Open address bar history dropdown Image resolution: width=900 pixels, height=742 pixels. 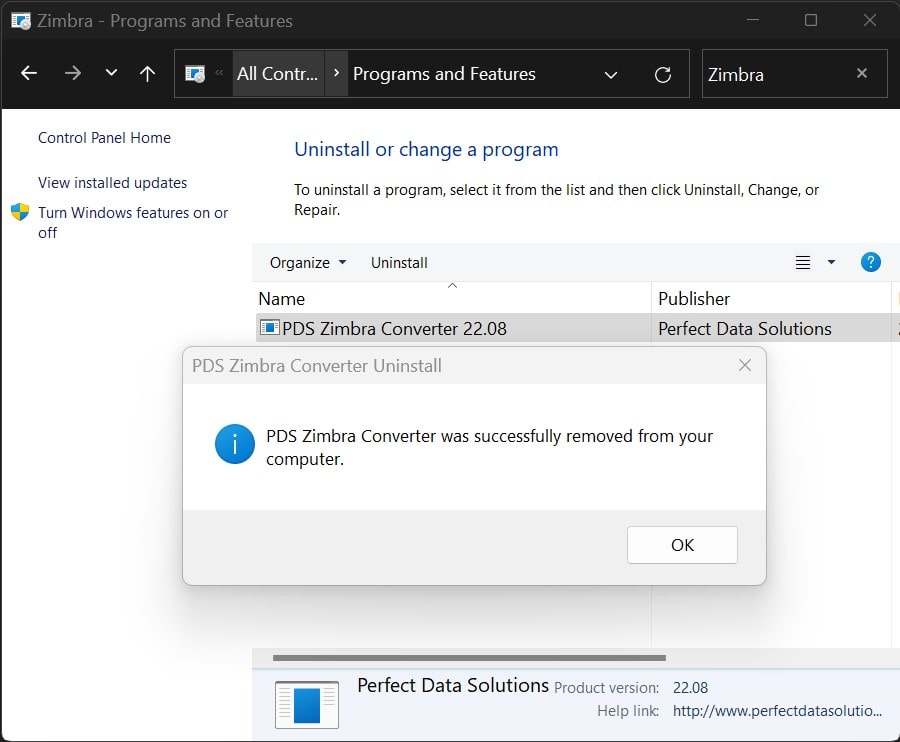[x=611, y=75]
